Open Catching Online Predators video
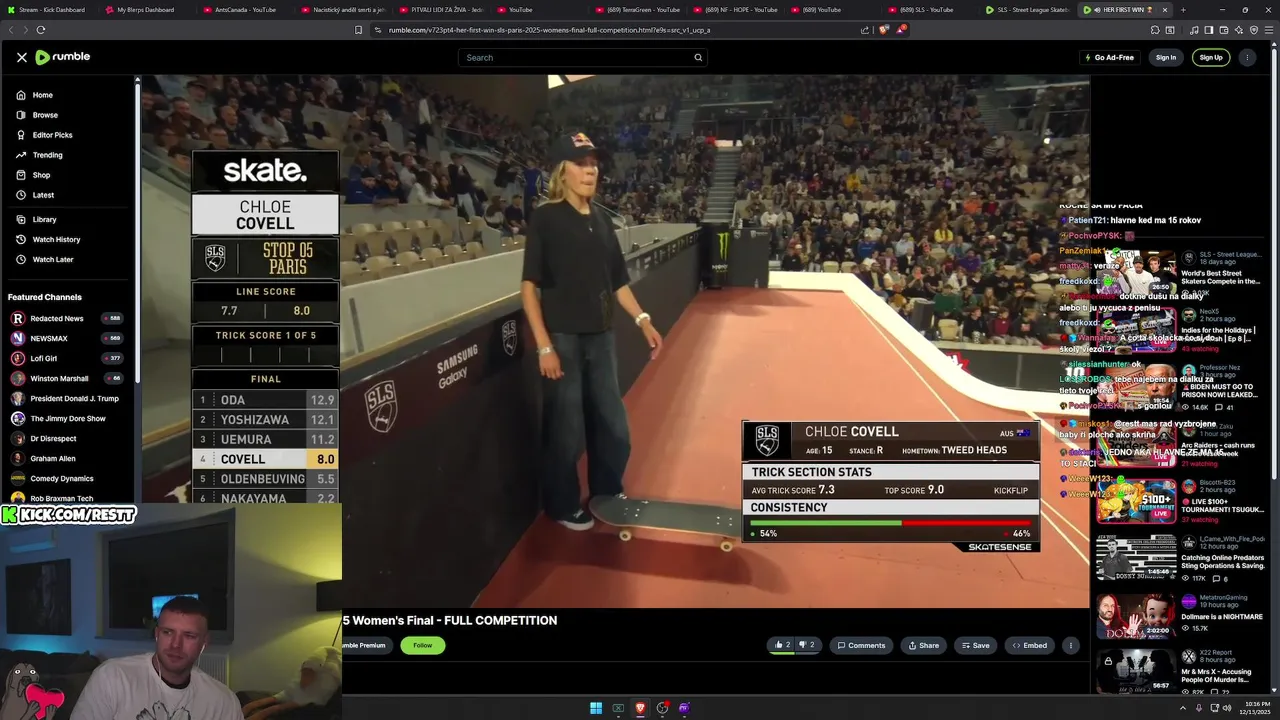Image resolution: width=1280 pixels, height=720 pixels. [1136, 558]
